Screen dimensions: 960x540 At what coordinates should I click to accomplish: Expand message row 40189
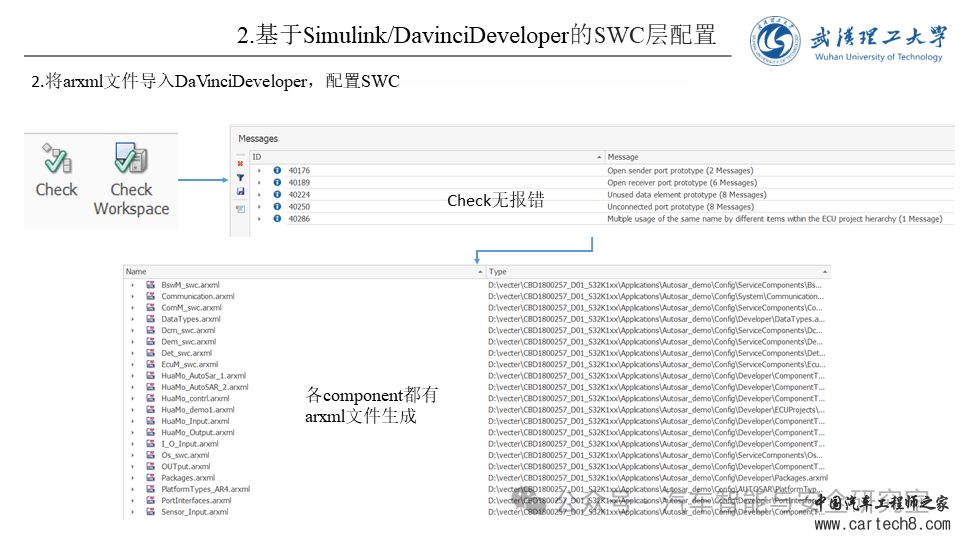[x=259, y=182]
